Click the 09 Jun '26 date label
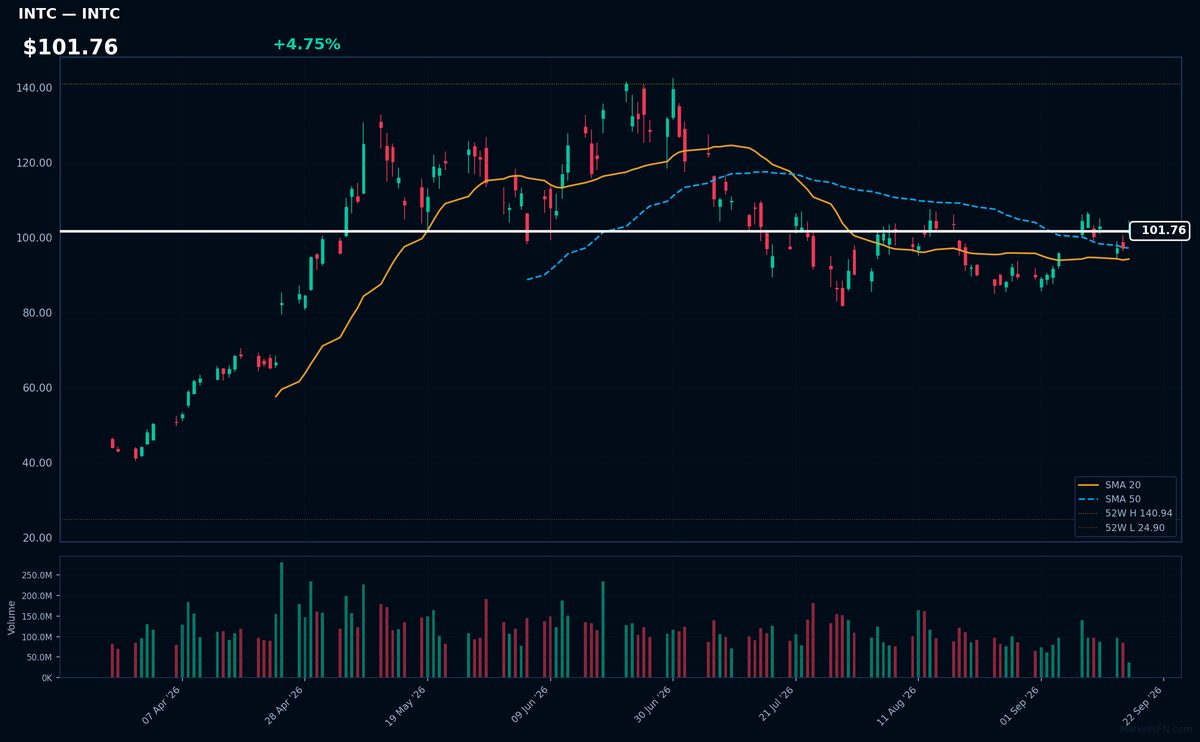The width and height of the screenshot is (1200, 742). pyautogui.click(x=530, y=705)
